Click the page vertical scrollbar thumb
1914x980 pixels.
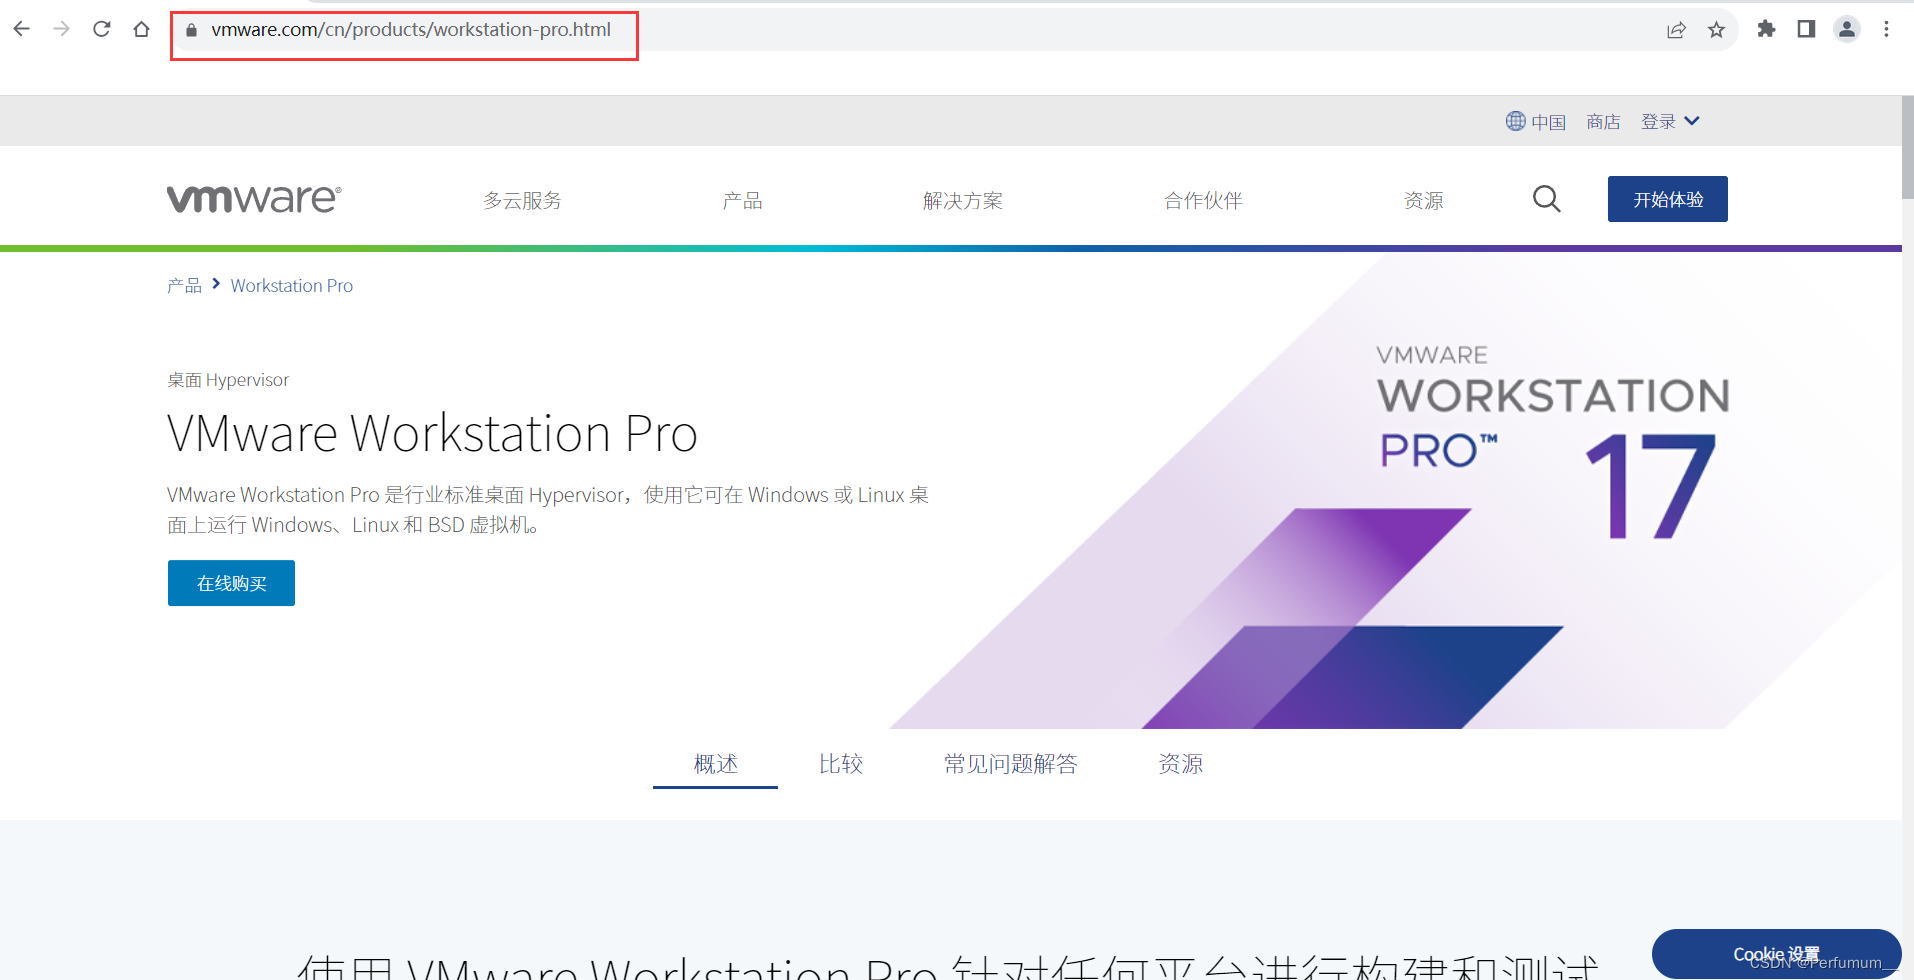1908,148
